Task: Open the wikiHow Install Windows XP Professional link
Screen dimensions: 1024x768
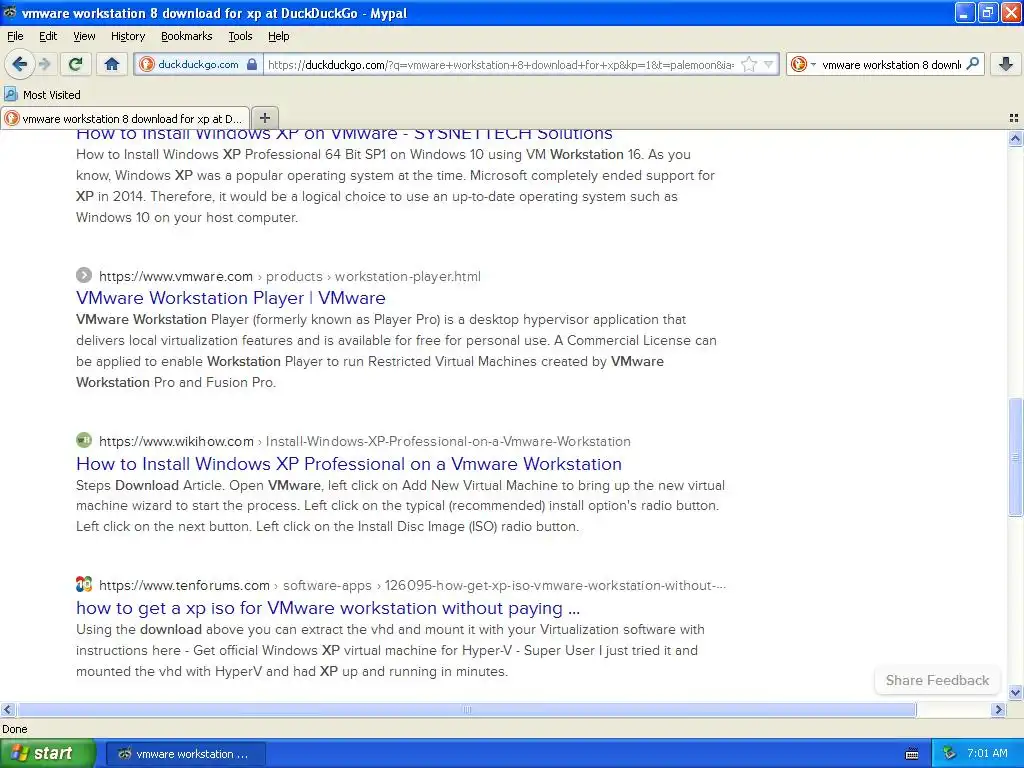Action: coord(349,464)
